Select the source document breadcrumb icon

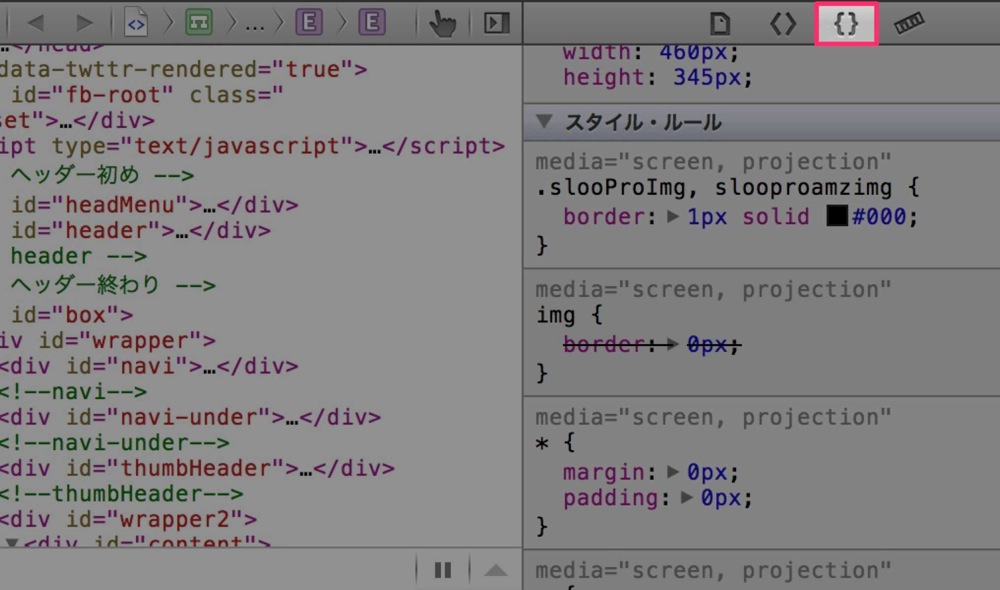[x=136, y=24]
